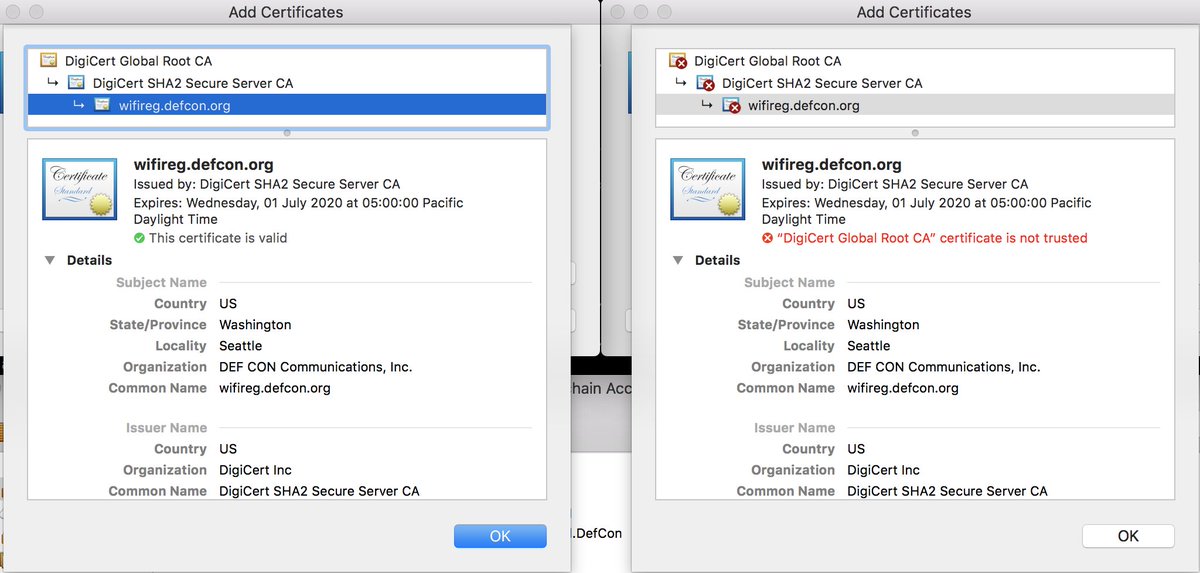The height and width of the screenshot is (573, 1200).
Task: Click OK button in right dialog
Action: click(1128, 536)
